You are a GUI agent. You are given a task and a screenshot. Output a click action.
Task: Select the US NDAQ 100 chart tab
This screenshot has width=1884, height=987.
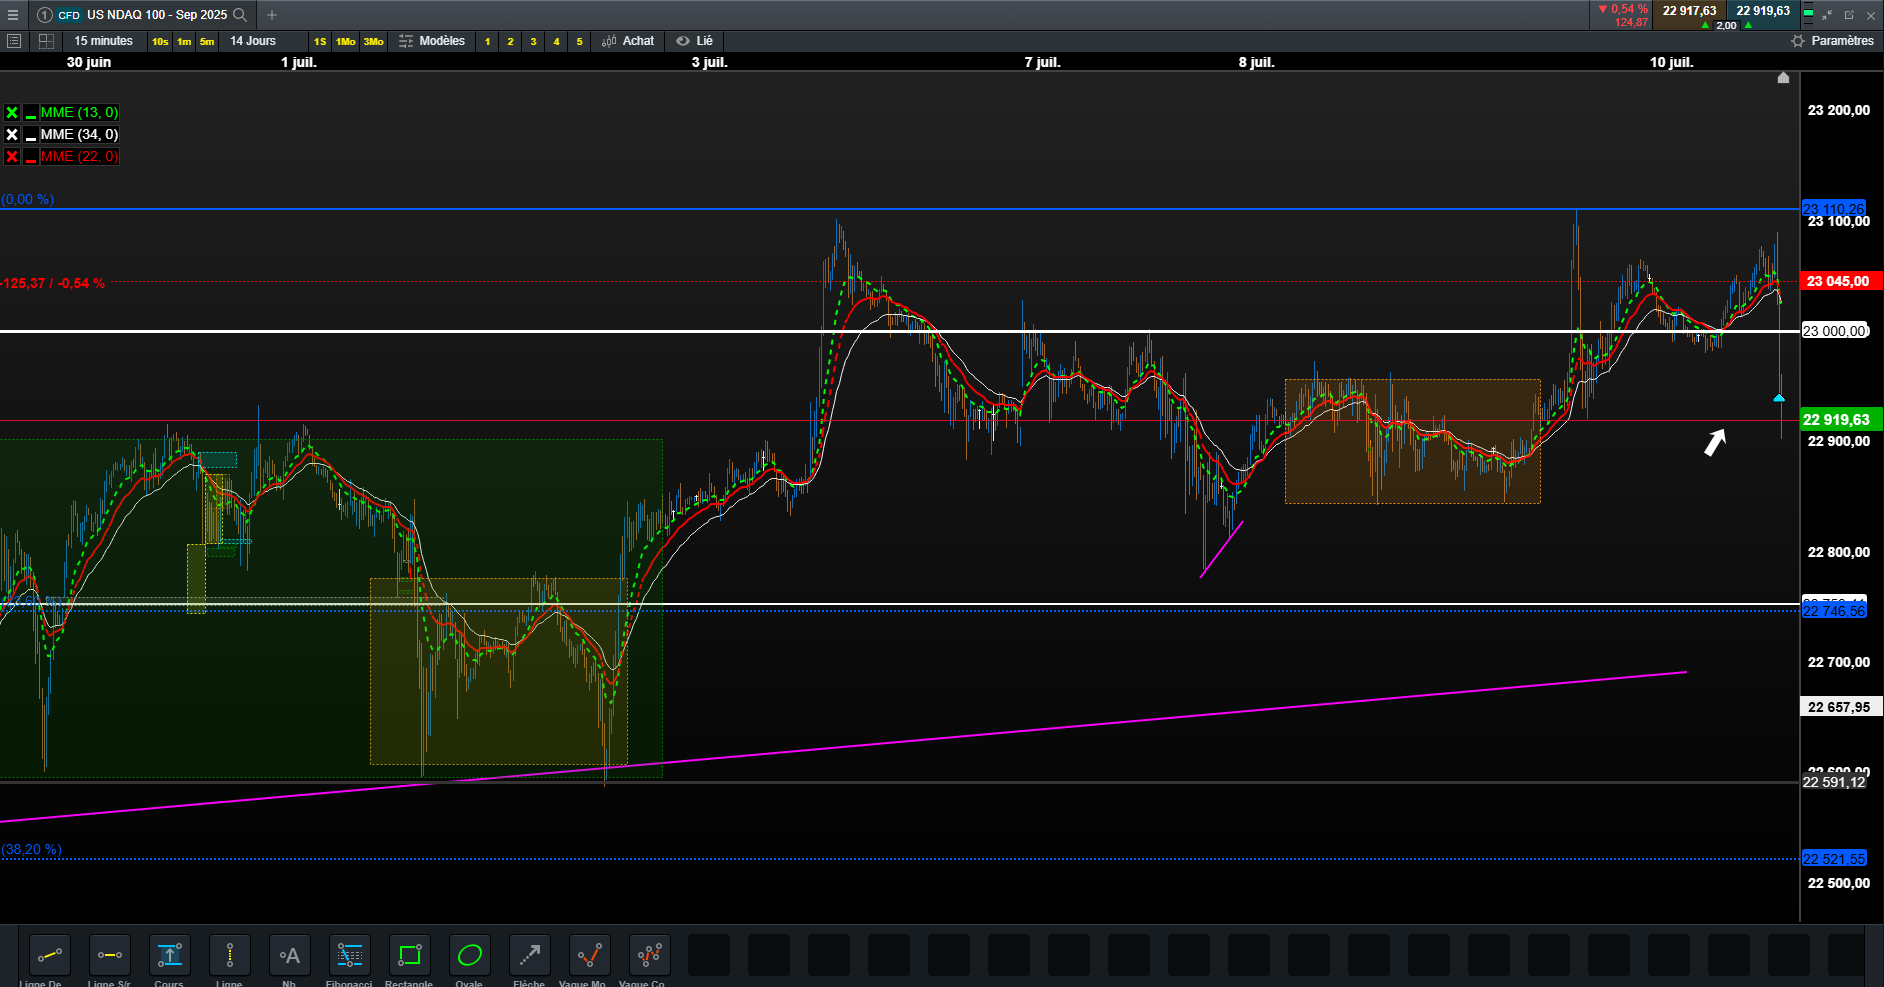142,15
